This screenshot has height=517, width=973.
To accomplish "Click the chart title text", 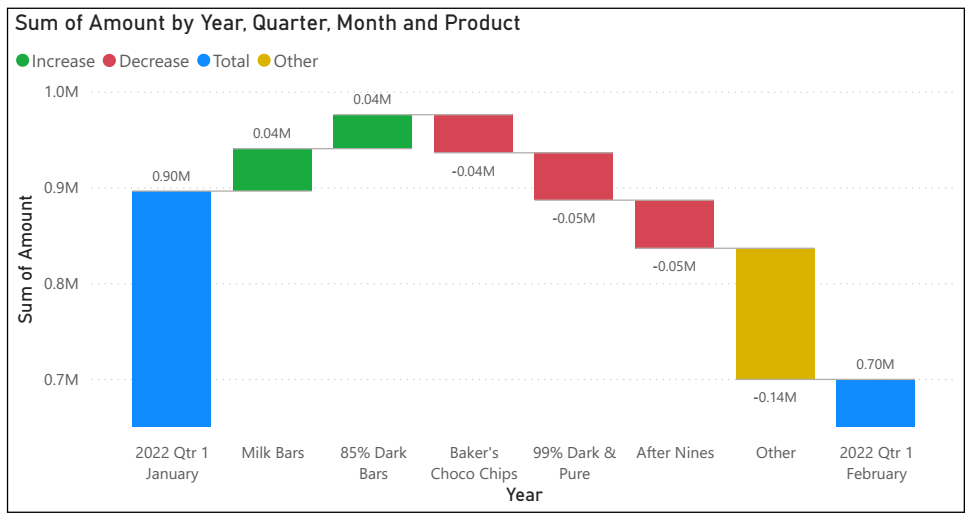I will pyautogui.click(x=268, y=23).
